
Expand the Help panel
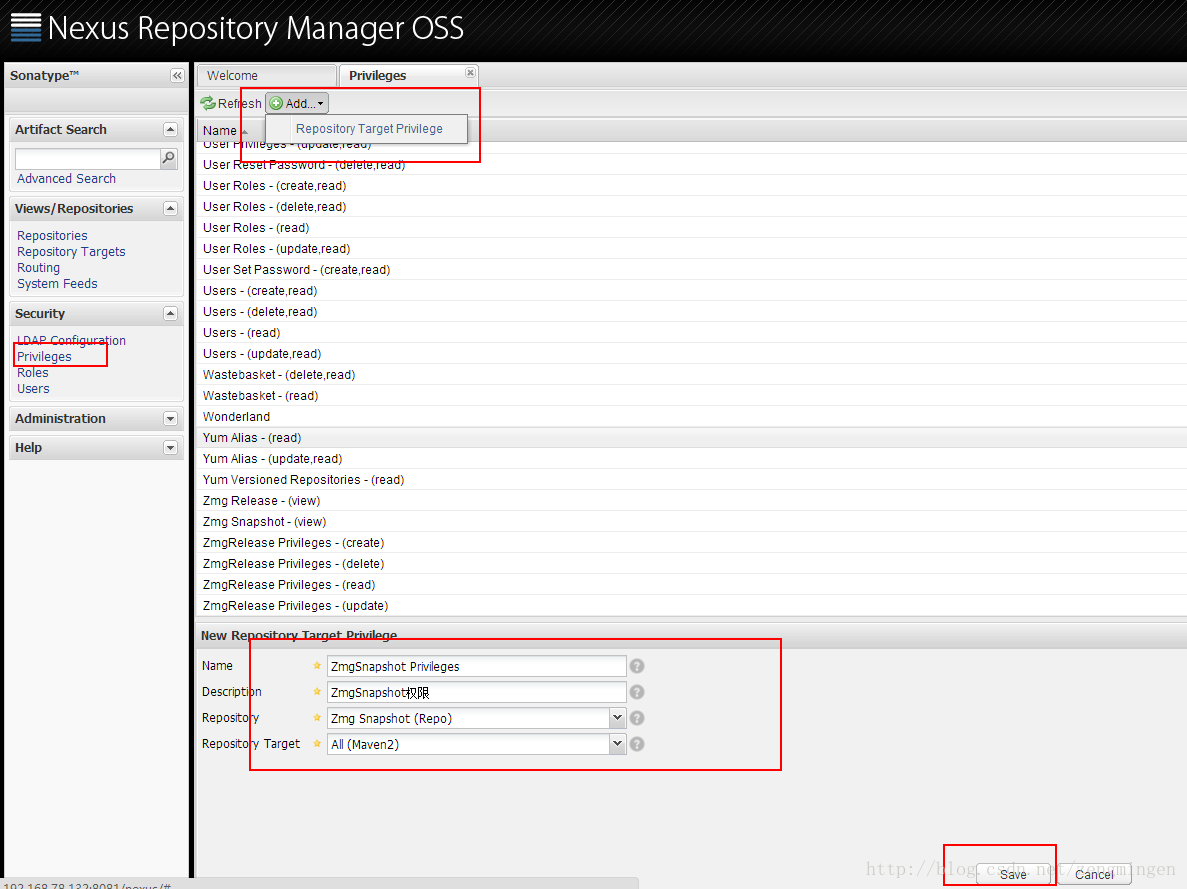point(170,448)
